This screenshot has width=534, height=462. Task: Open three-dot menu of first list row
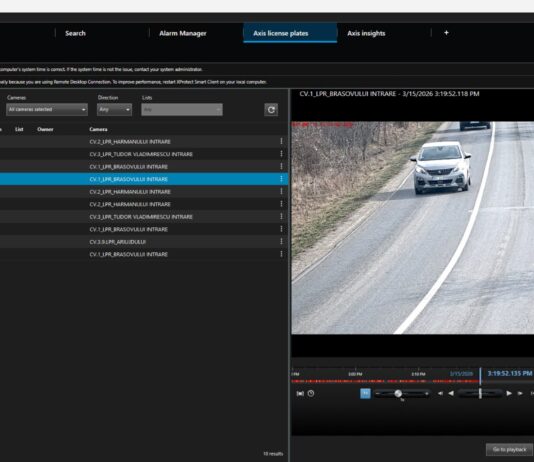(x=281, y=141)
